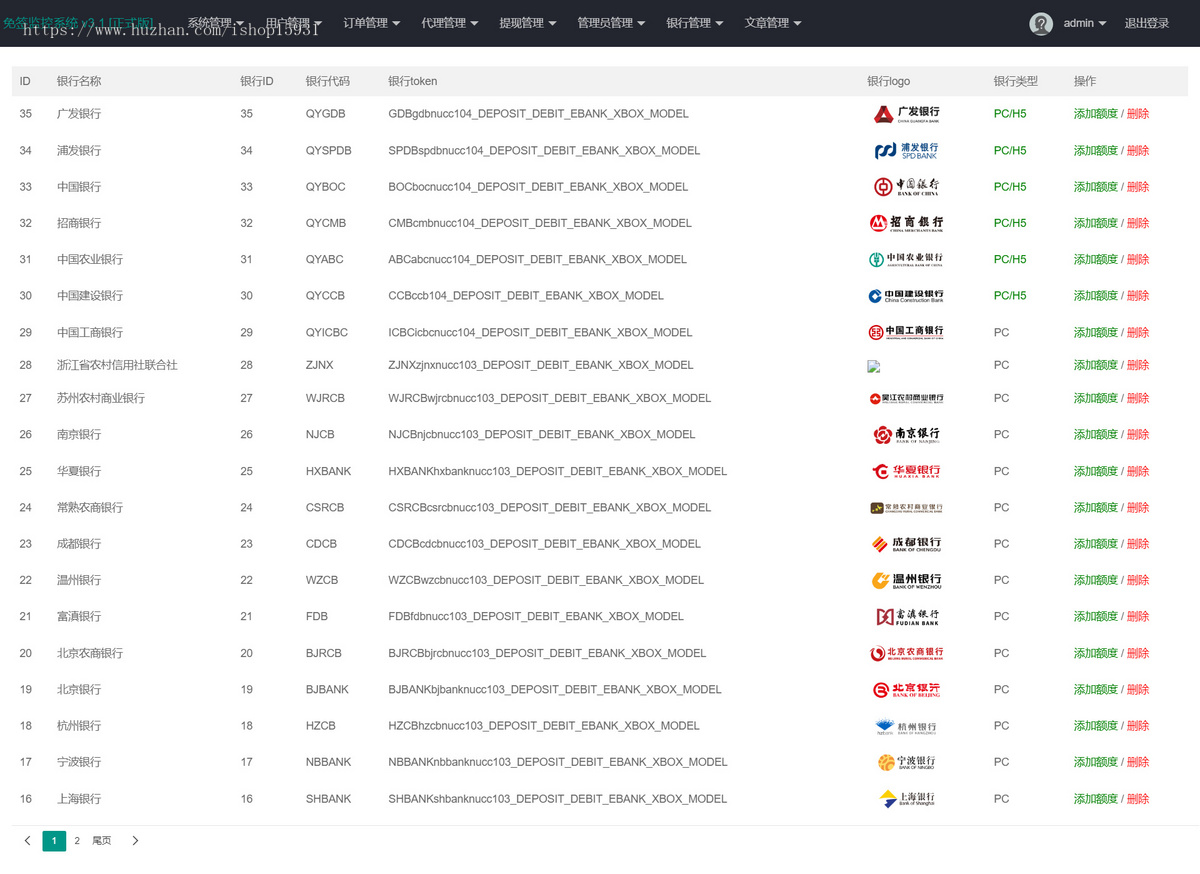1200x874 pixels.
Task: Delete the 温州银行 row
Action: point(1138,580)
